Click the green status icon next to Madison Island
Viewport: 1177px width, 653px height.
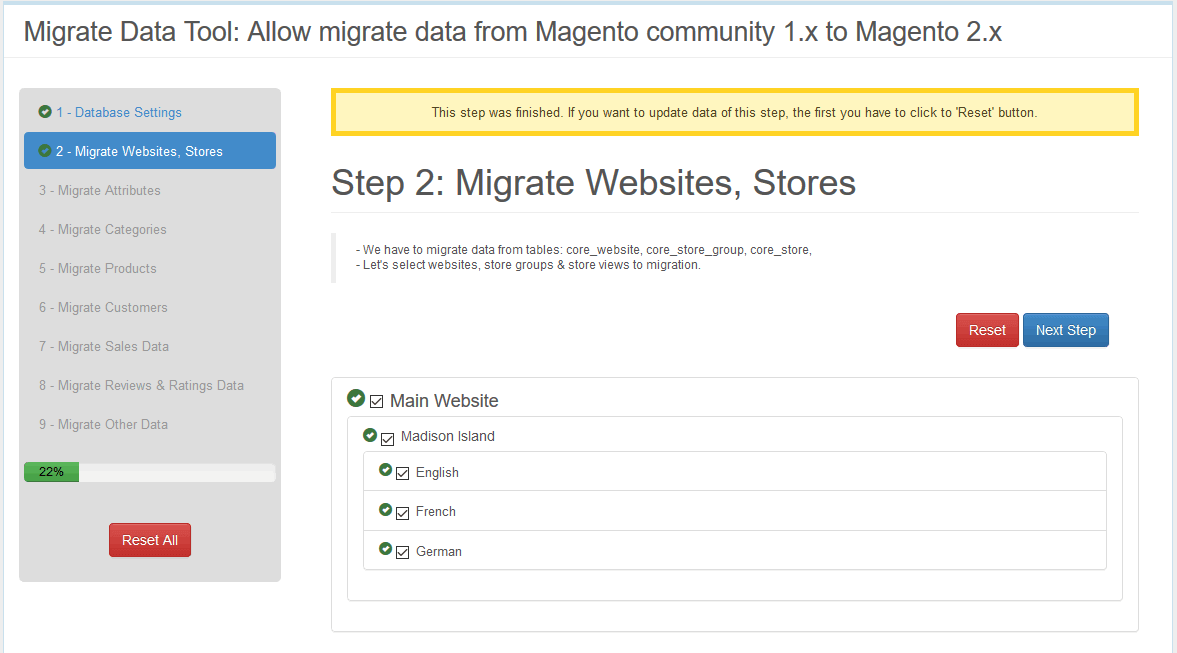click(x=370, y=436)
